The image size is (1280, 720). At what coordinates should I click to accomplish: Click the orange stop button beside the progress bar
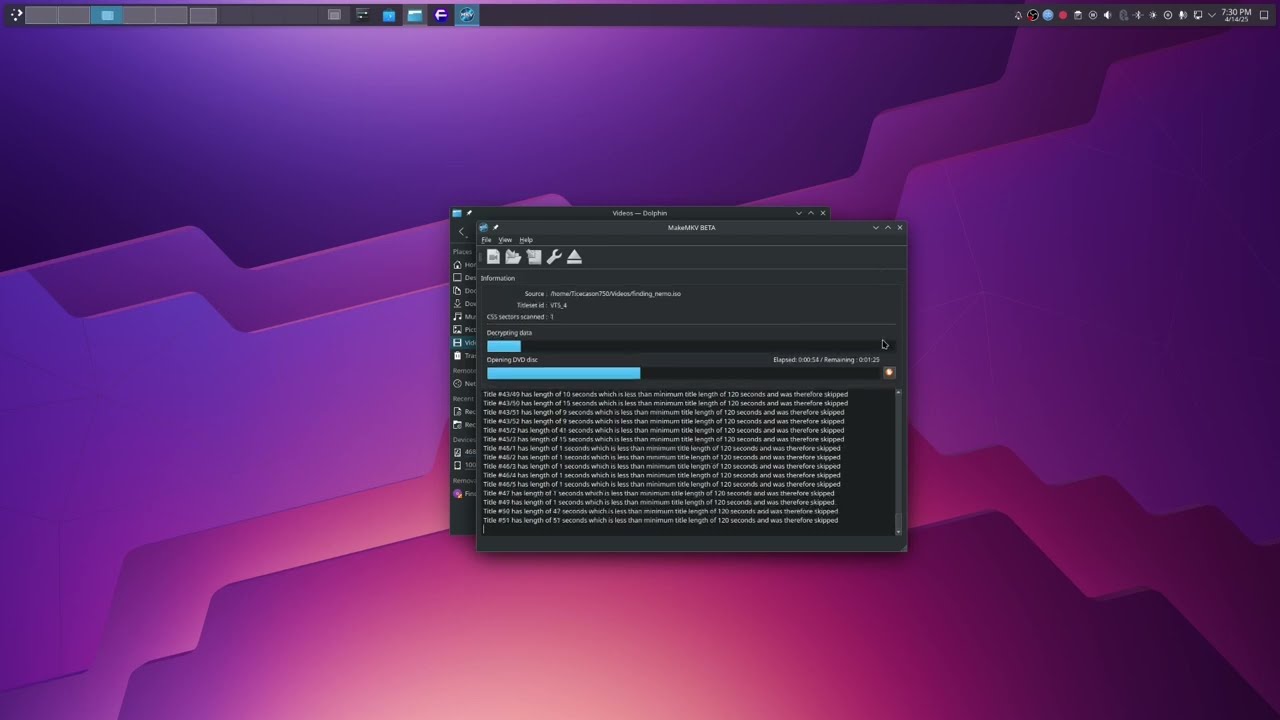click(889, 372)
